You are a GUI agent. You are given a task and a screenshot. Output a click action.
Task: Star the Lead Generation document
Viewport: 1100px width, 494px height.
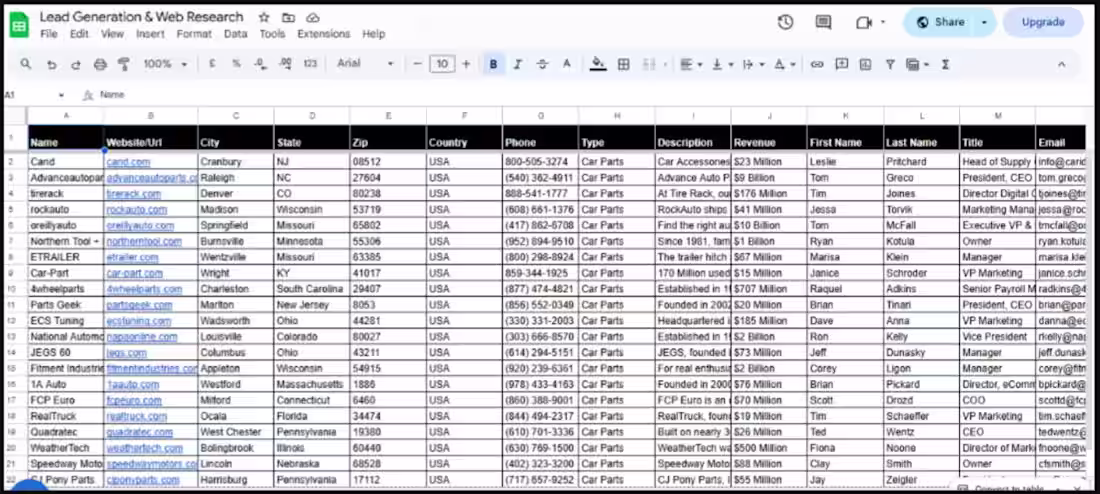point(264,18)
